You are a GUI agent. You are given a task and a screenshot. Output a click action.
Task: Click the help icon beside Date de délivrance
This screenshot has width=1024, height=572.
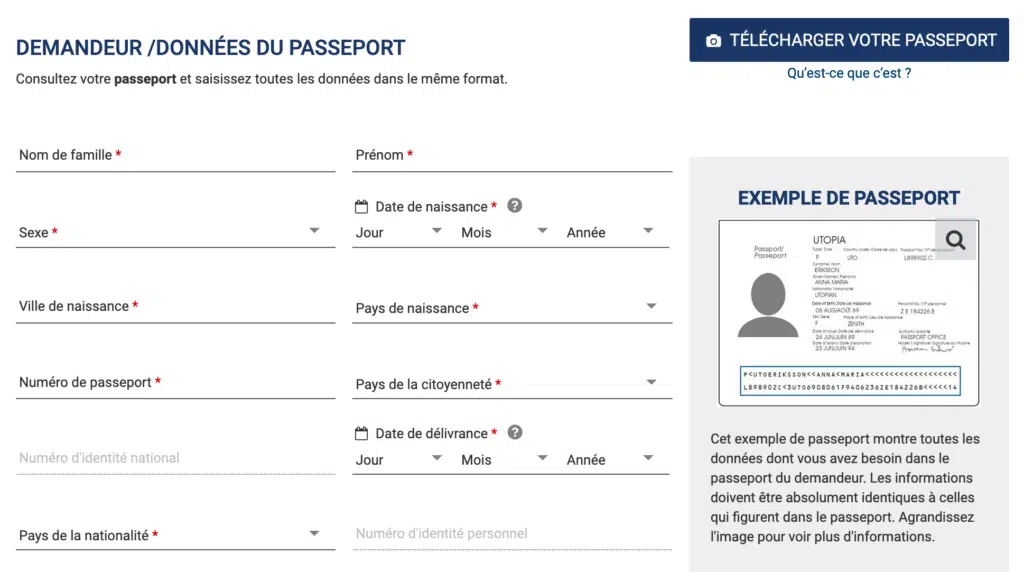(x=515, y=432)
